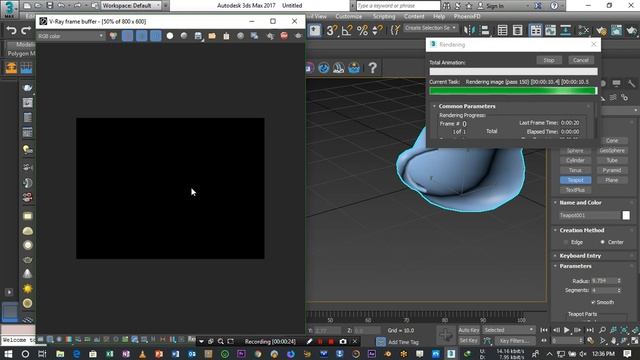Viewport: 640px width, 360px height.
Task: Select the Edge creation method radio button
Action: pyautogui.click(x=566, y=242)
